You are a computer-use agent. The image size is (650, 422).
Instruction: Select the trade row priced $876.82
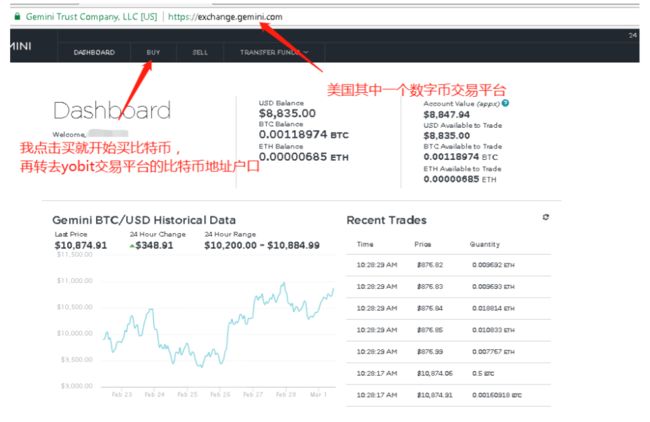coord(449,265)
